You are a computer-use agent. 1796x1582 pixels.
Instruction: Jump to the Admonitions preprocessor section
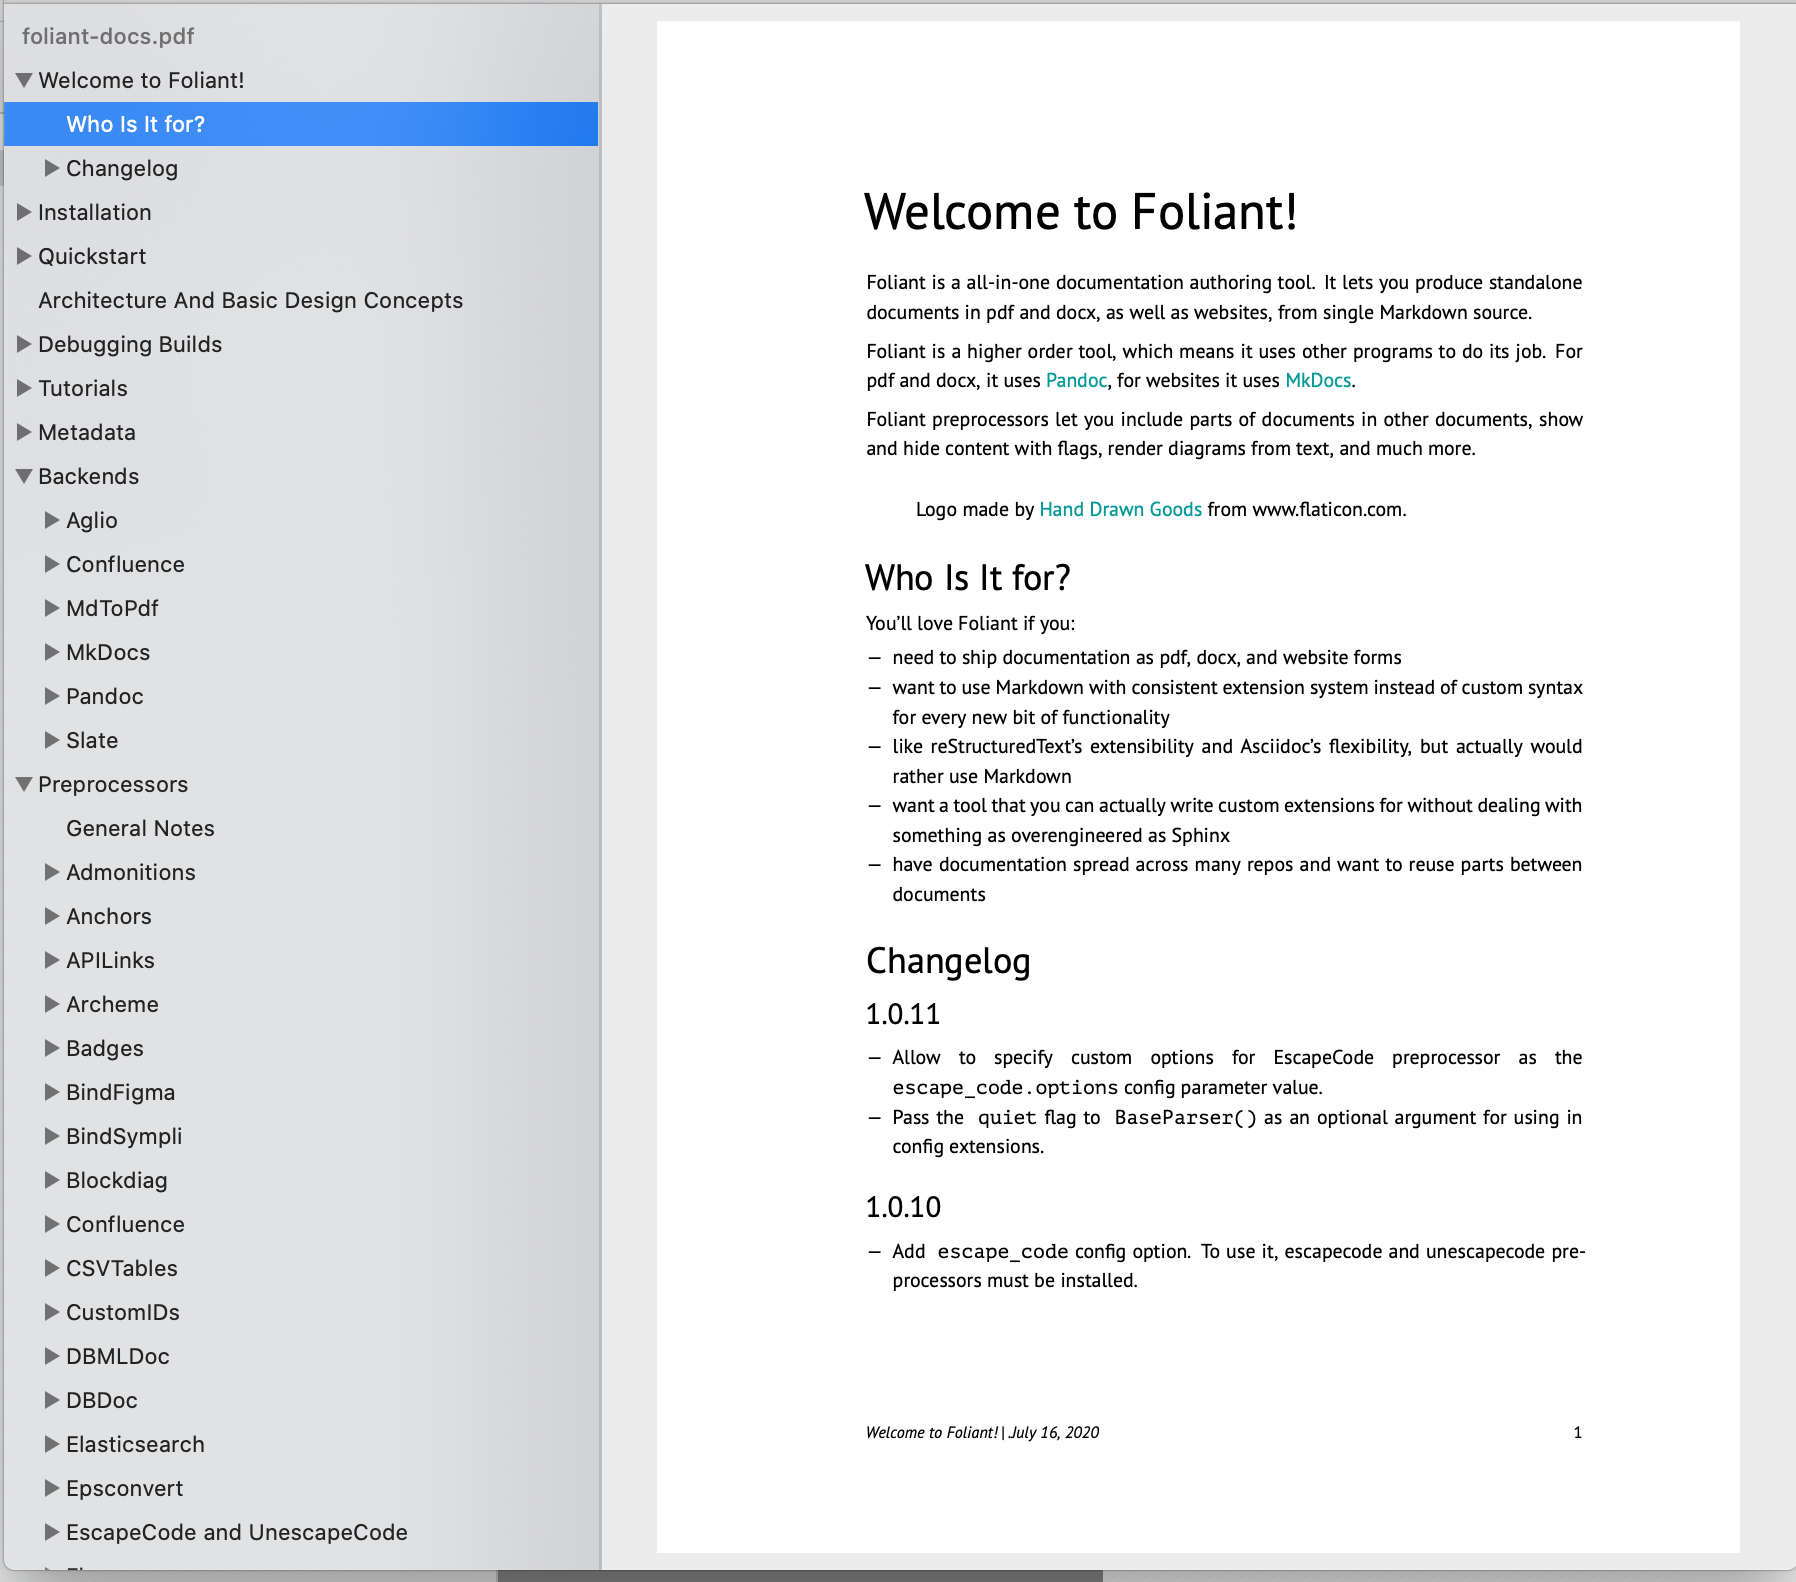pos(131,872)
